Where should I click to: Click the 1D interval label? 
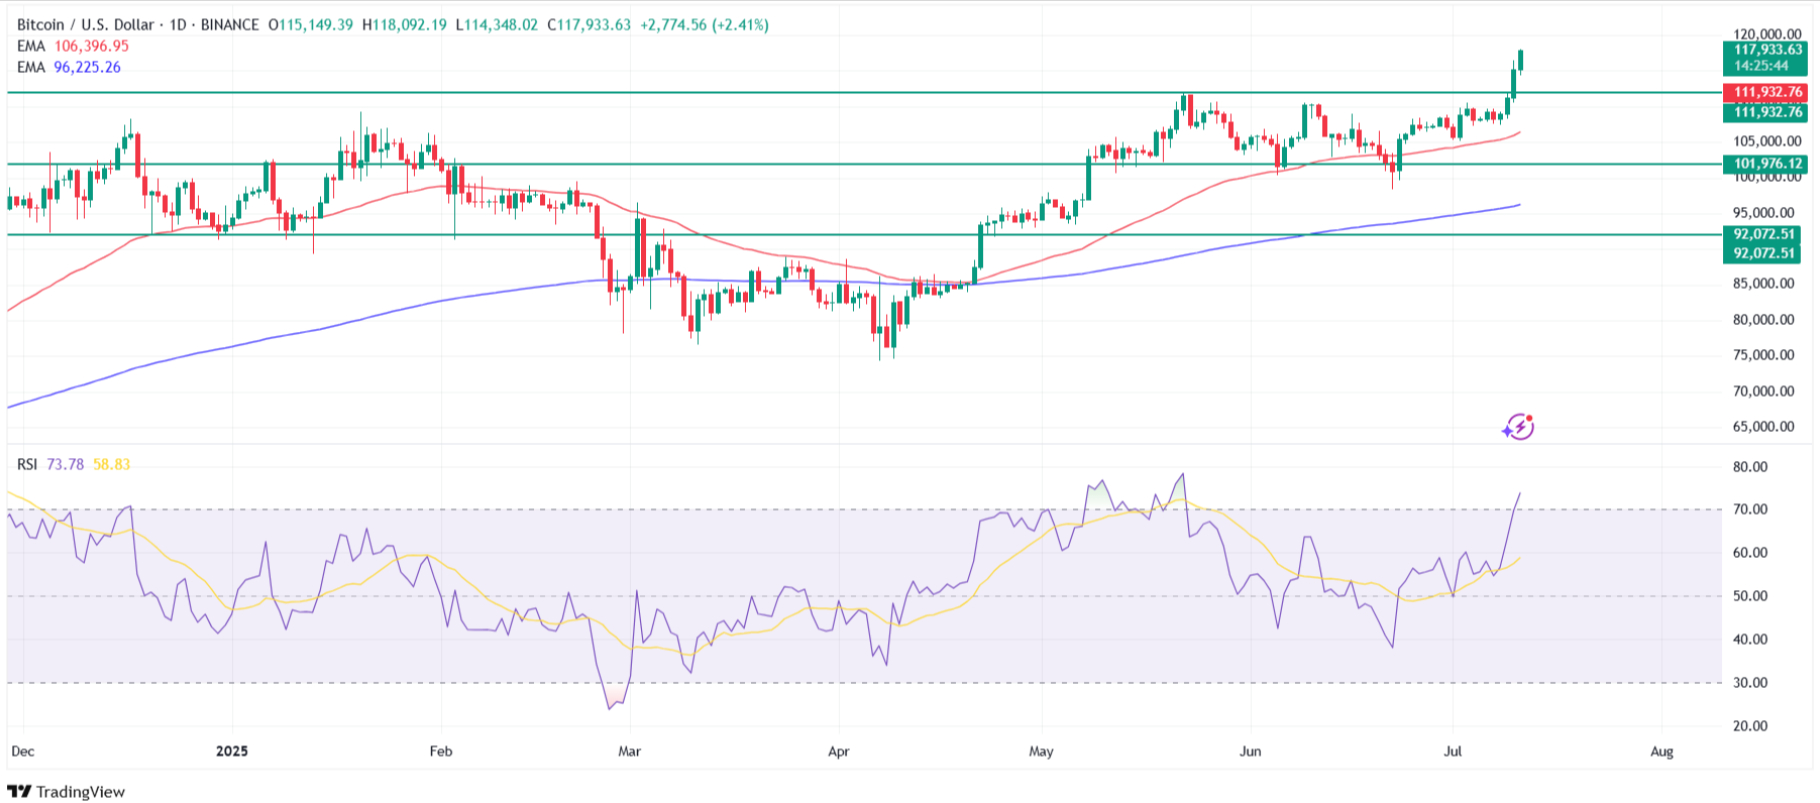[x=178, y=24]
